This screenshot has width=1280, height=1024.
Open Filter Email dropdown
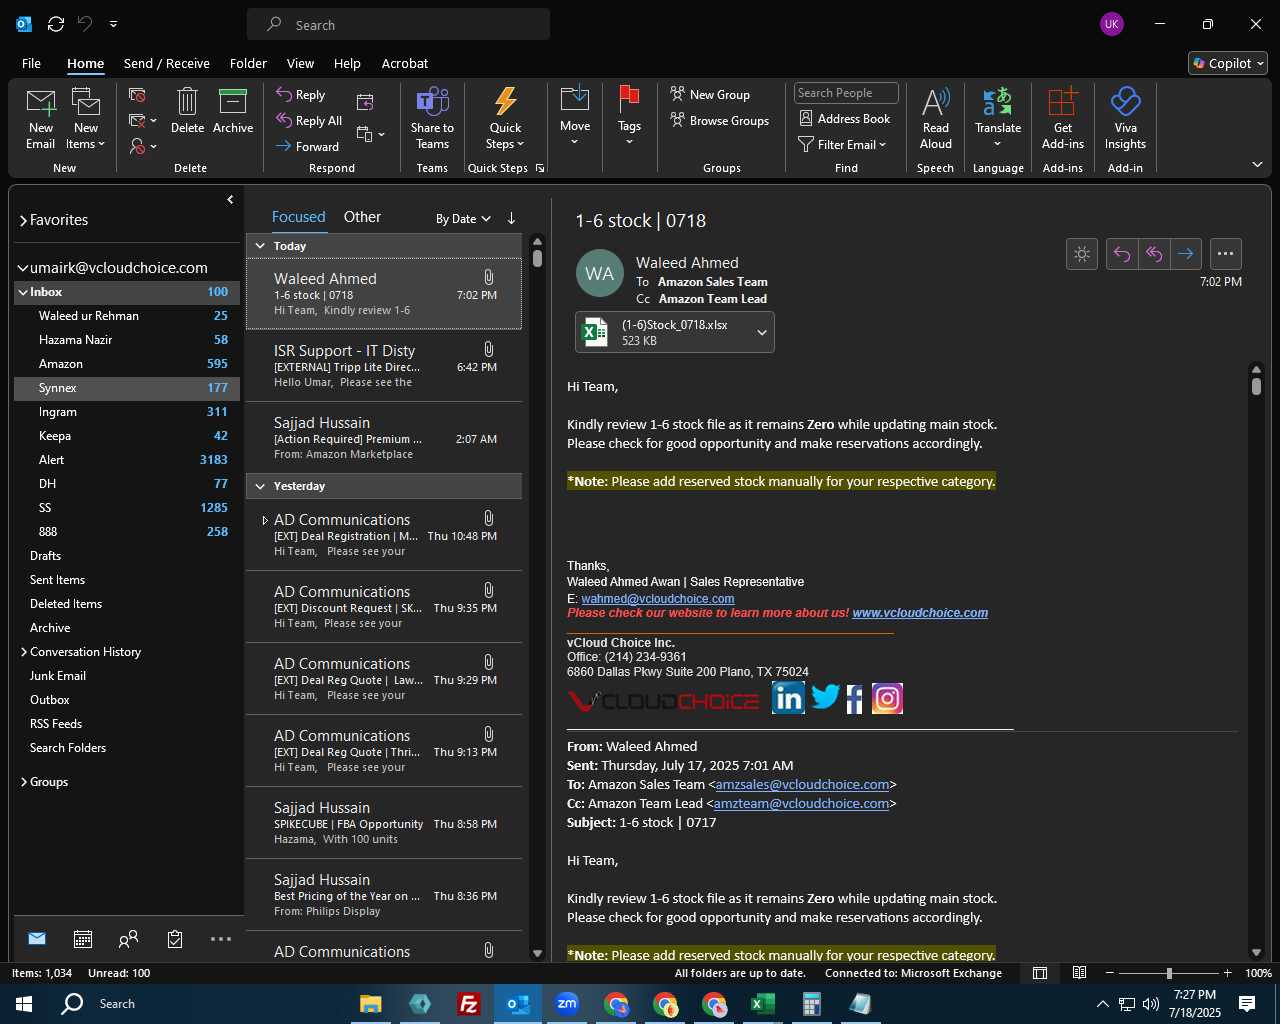(x=842, y=145)
